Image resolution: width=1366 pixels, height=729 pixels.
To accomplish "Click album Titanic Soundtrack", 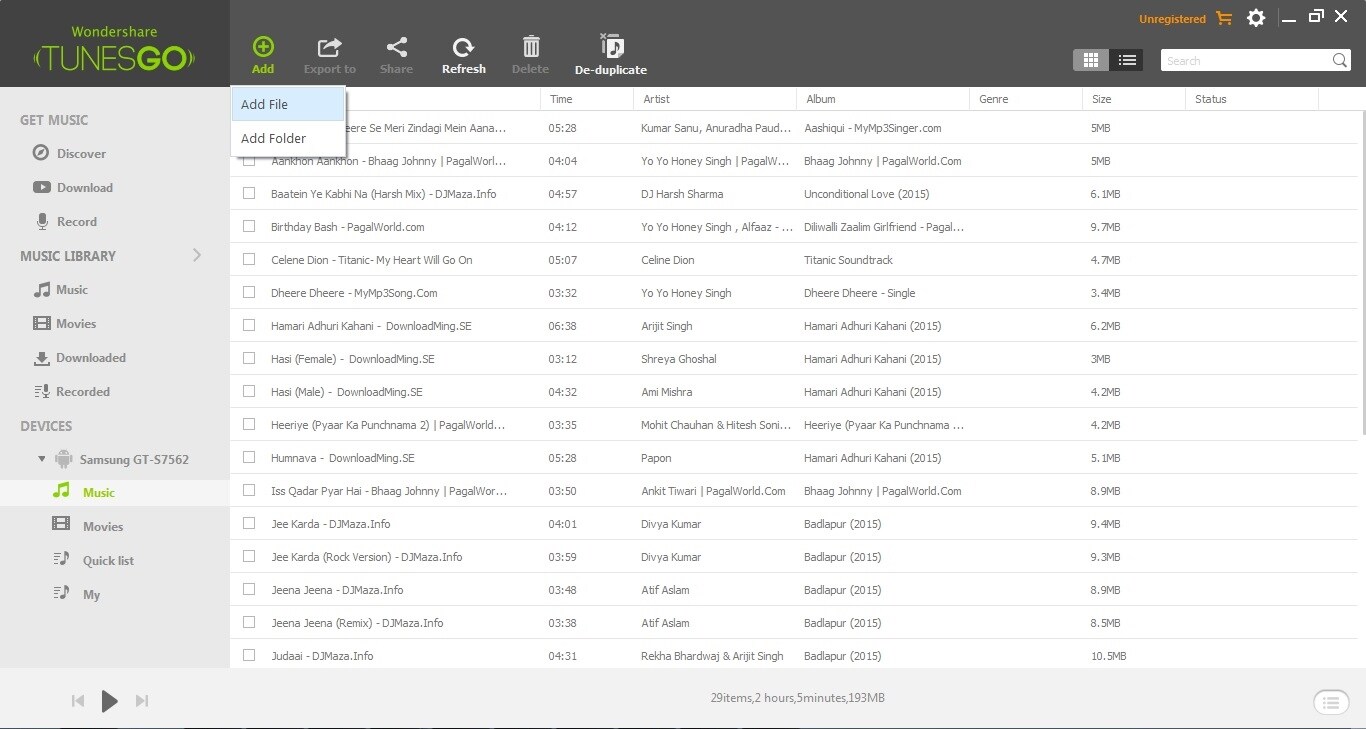I will pyautogui.click(x=848, y=260).
